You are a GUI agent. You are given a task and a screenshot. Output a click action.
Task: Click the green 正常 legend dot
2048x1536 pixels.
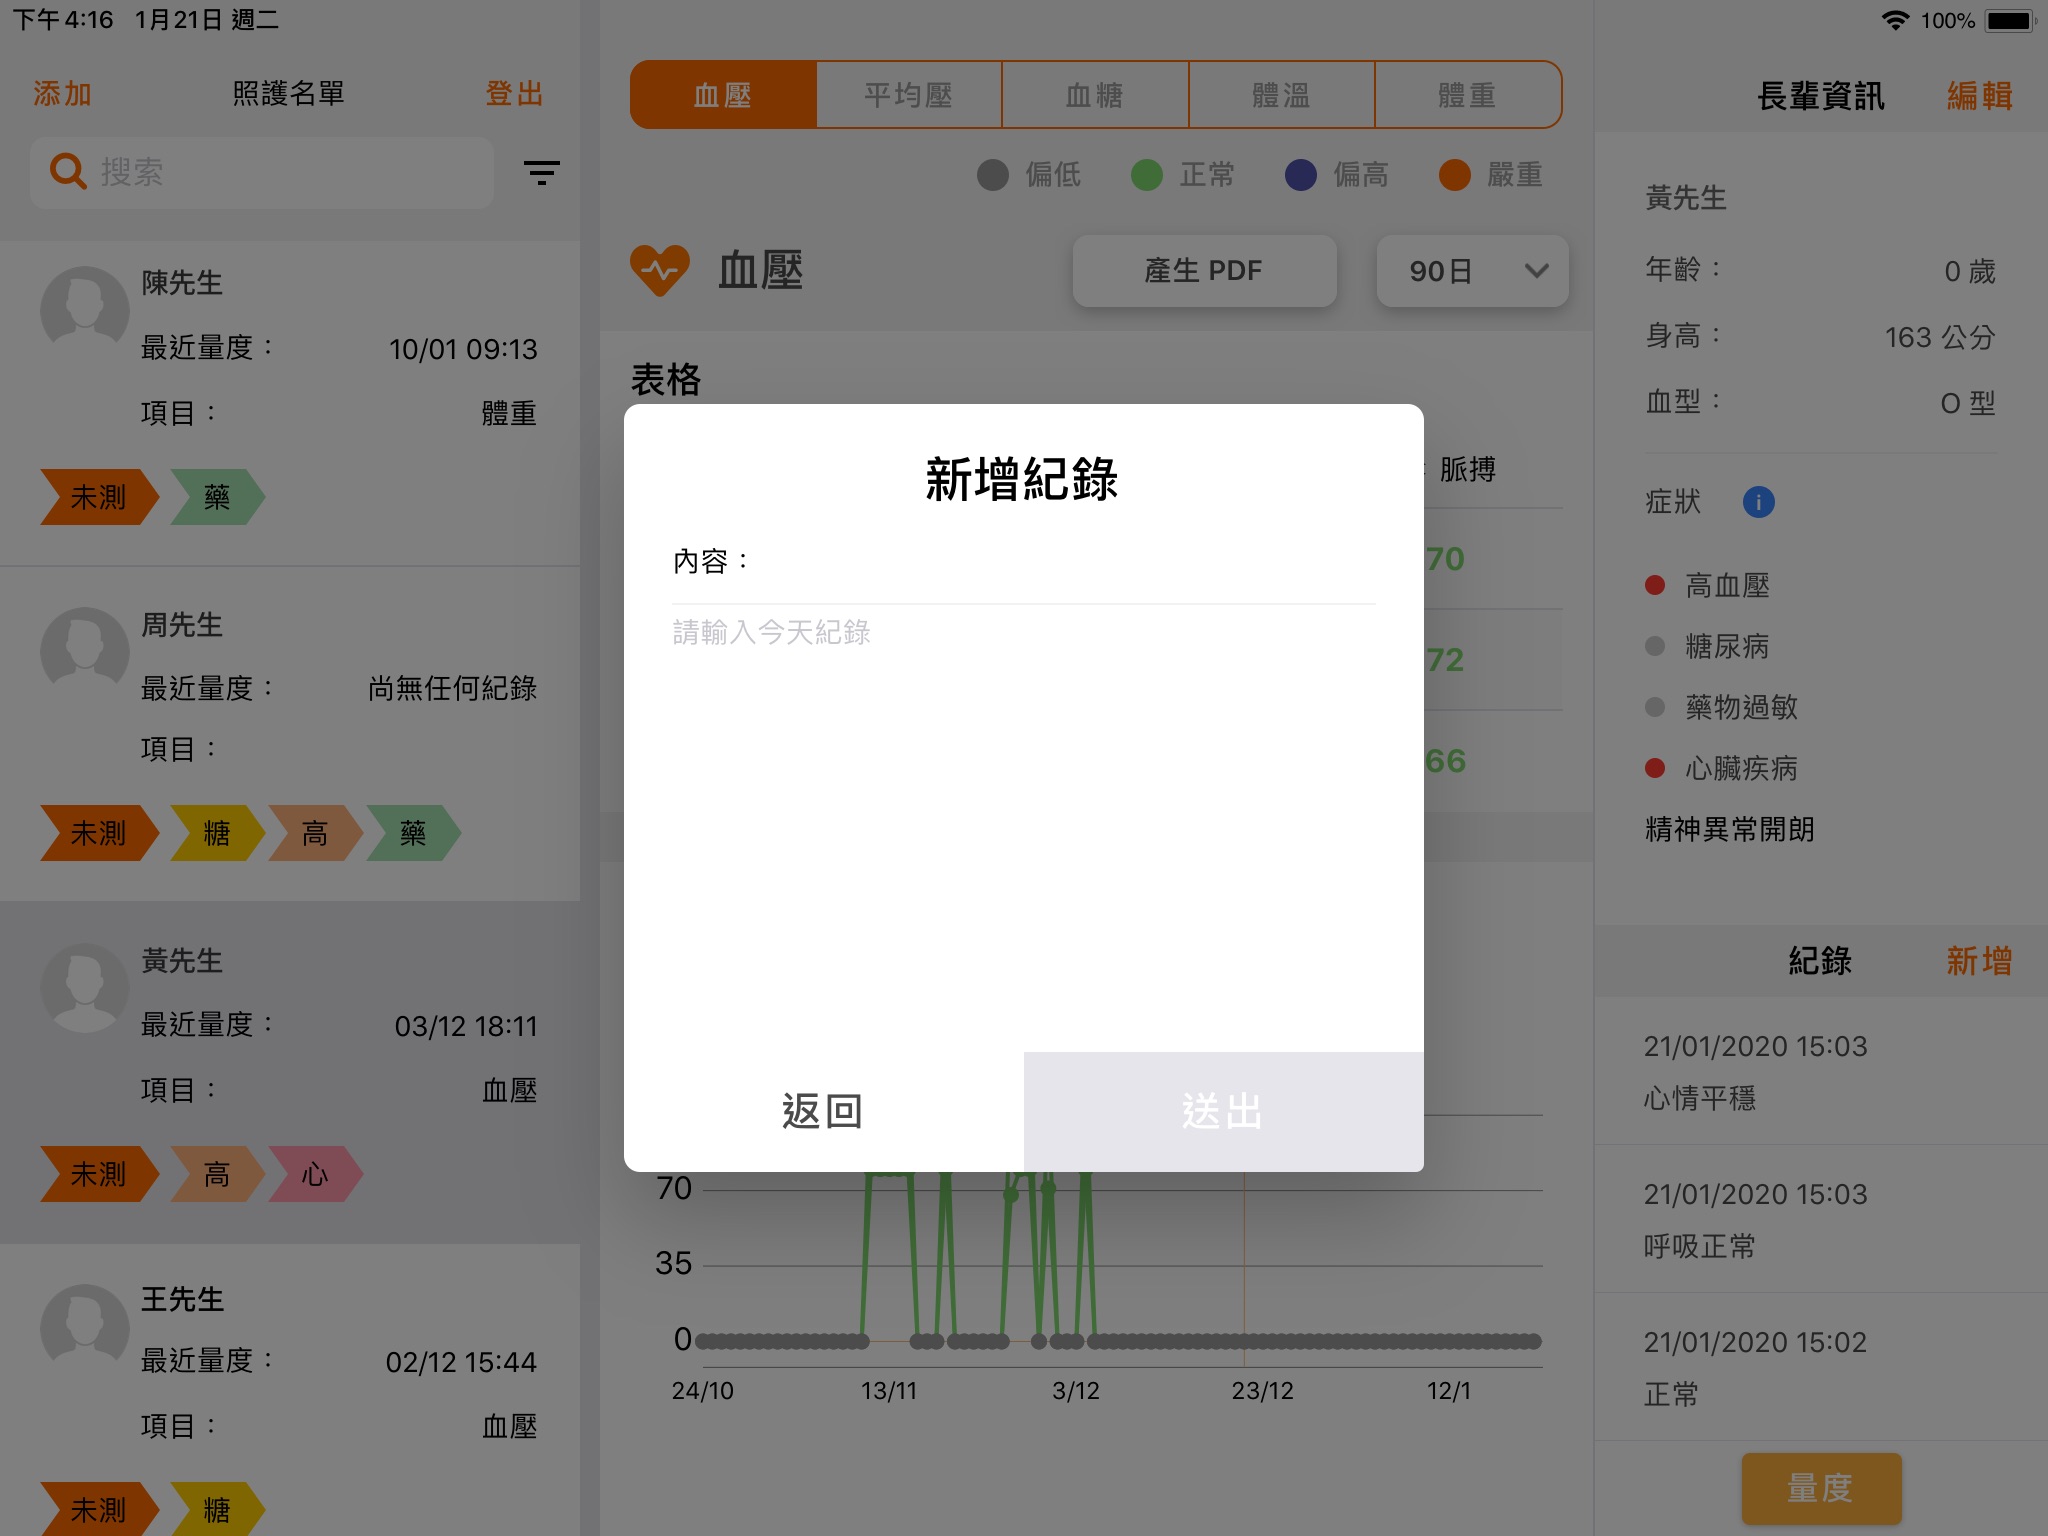[x=1146, y=175]
